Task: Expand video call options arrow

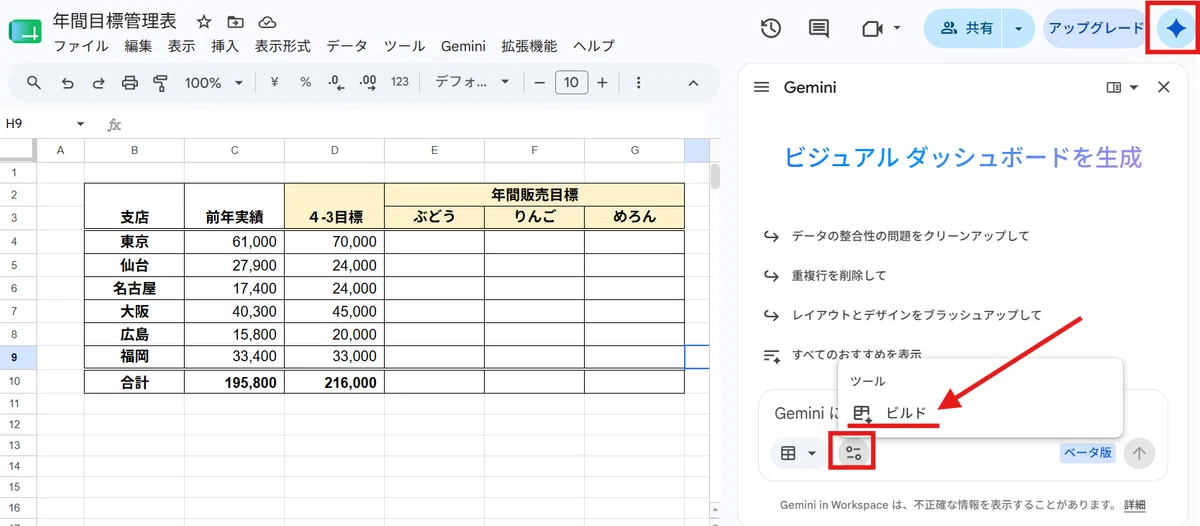Action: [x=897, y=28]
